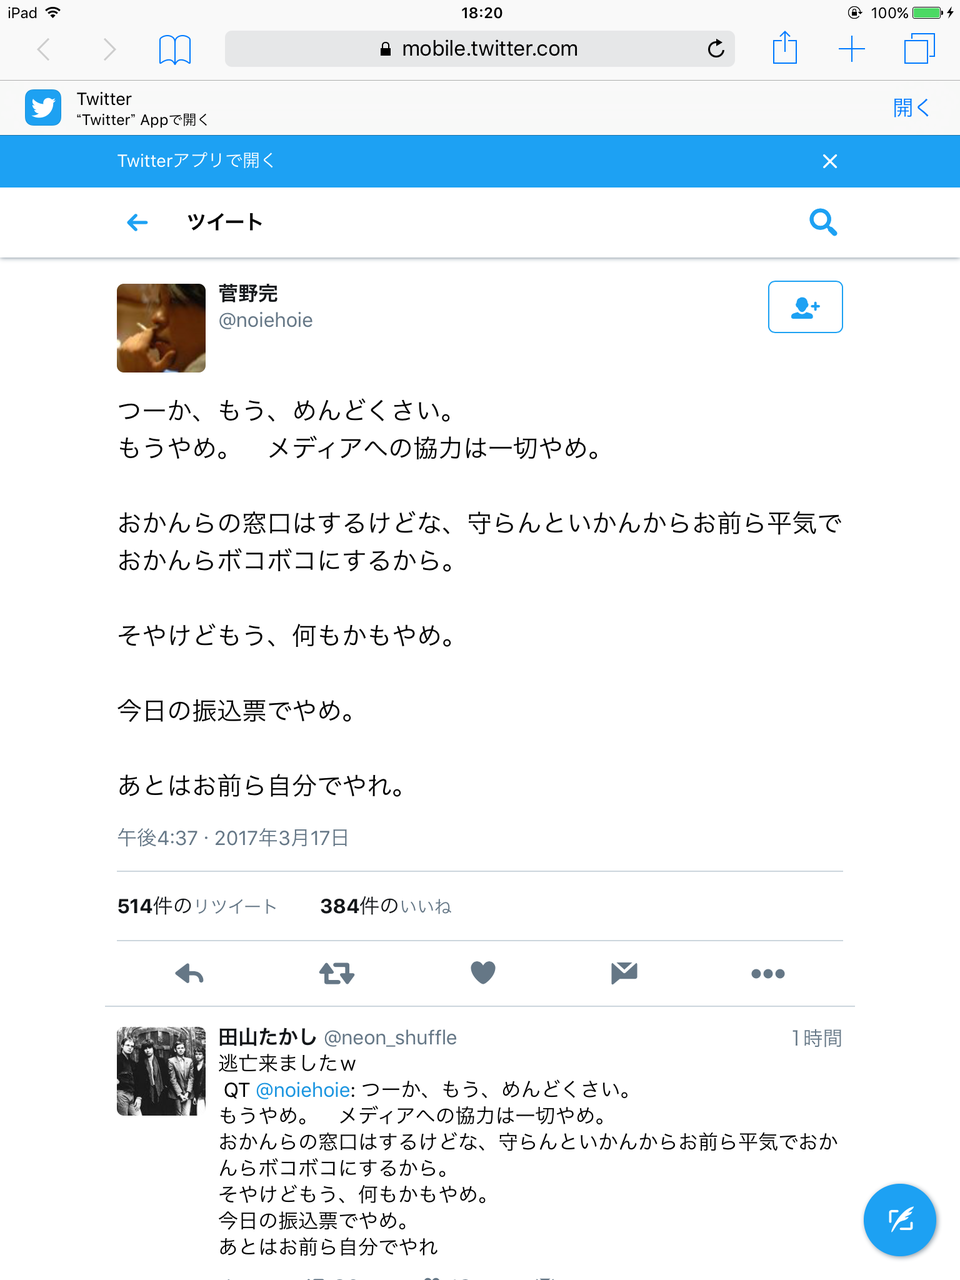Image resolution: width=960 pixels, height=1280 pixels.
Task: Add a new Safari tab with the plus icon
Action: click(x=852, y=49)
